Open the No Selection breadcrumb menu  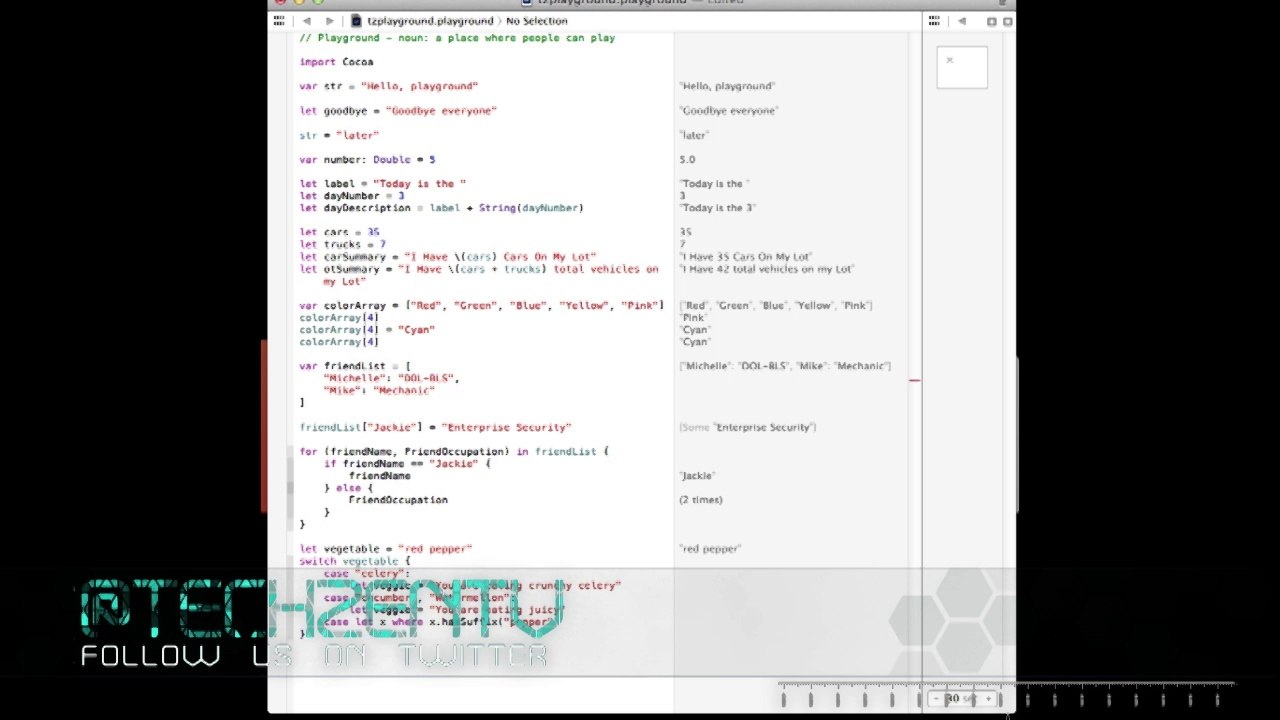point(537,21)
